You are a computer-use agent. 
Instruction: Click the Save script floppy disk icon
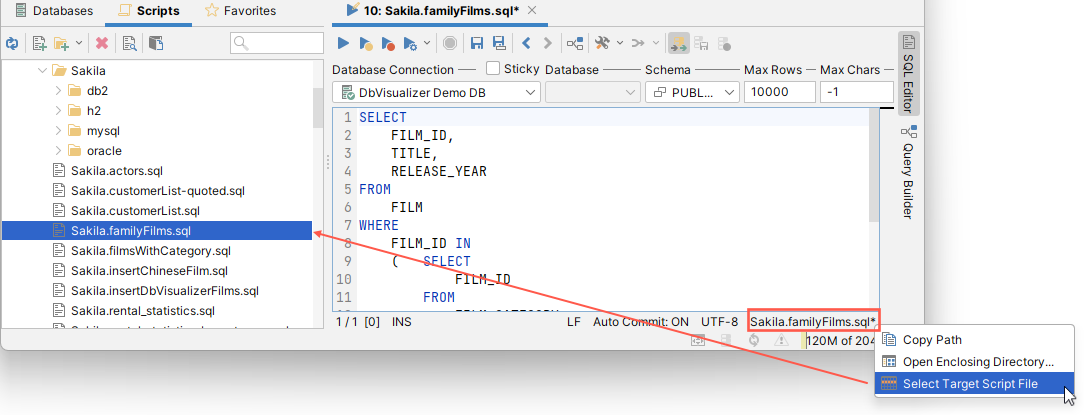[477, 43]
